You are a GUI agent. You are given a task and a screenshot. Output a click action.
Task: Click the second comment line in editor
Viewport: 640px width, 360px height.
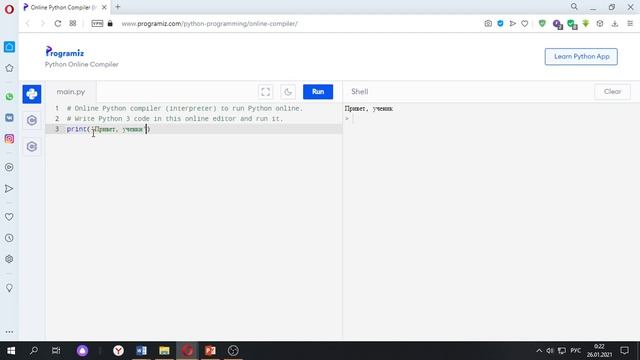click(x=175, y=119)
